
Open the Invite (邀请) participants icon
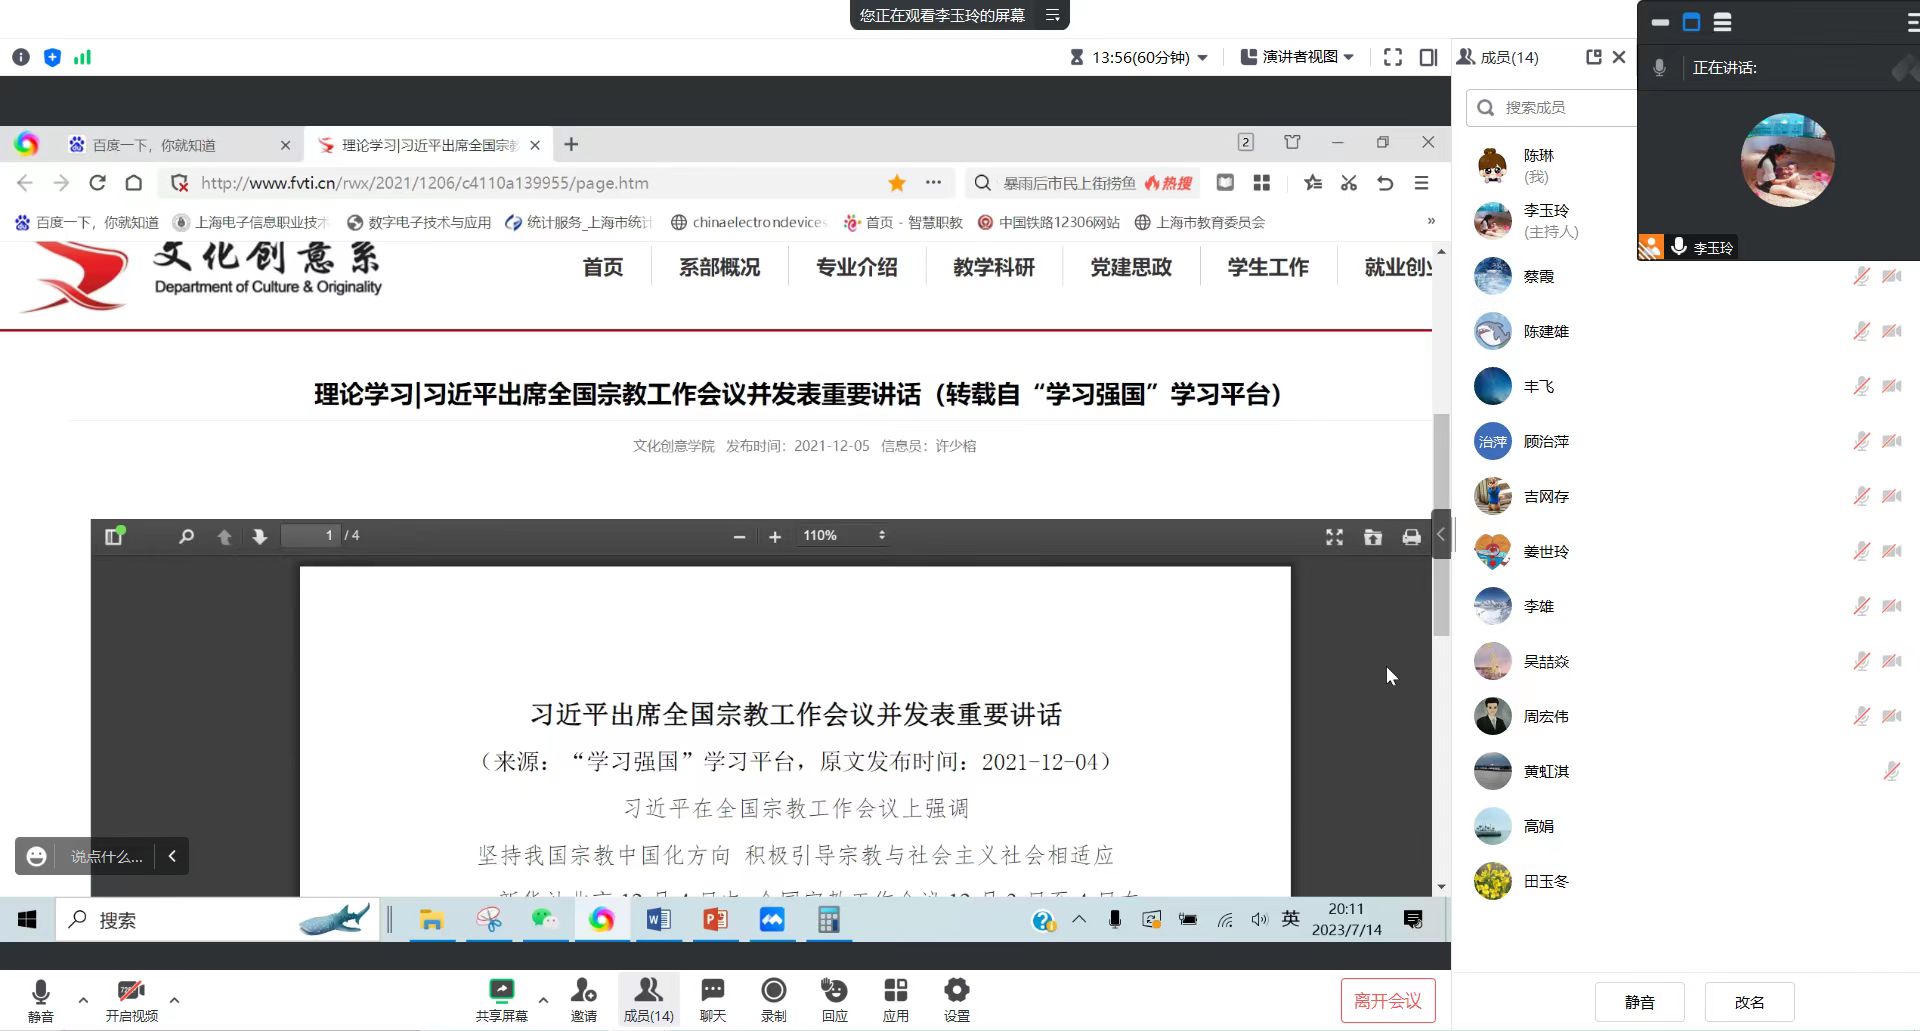pyautogui.click(x=584, y=991)
